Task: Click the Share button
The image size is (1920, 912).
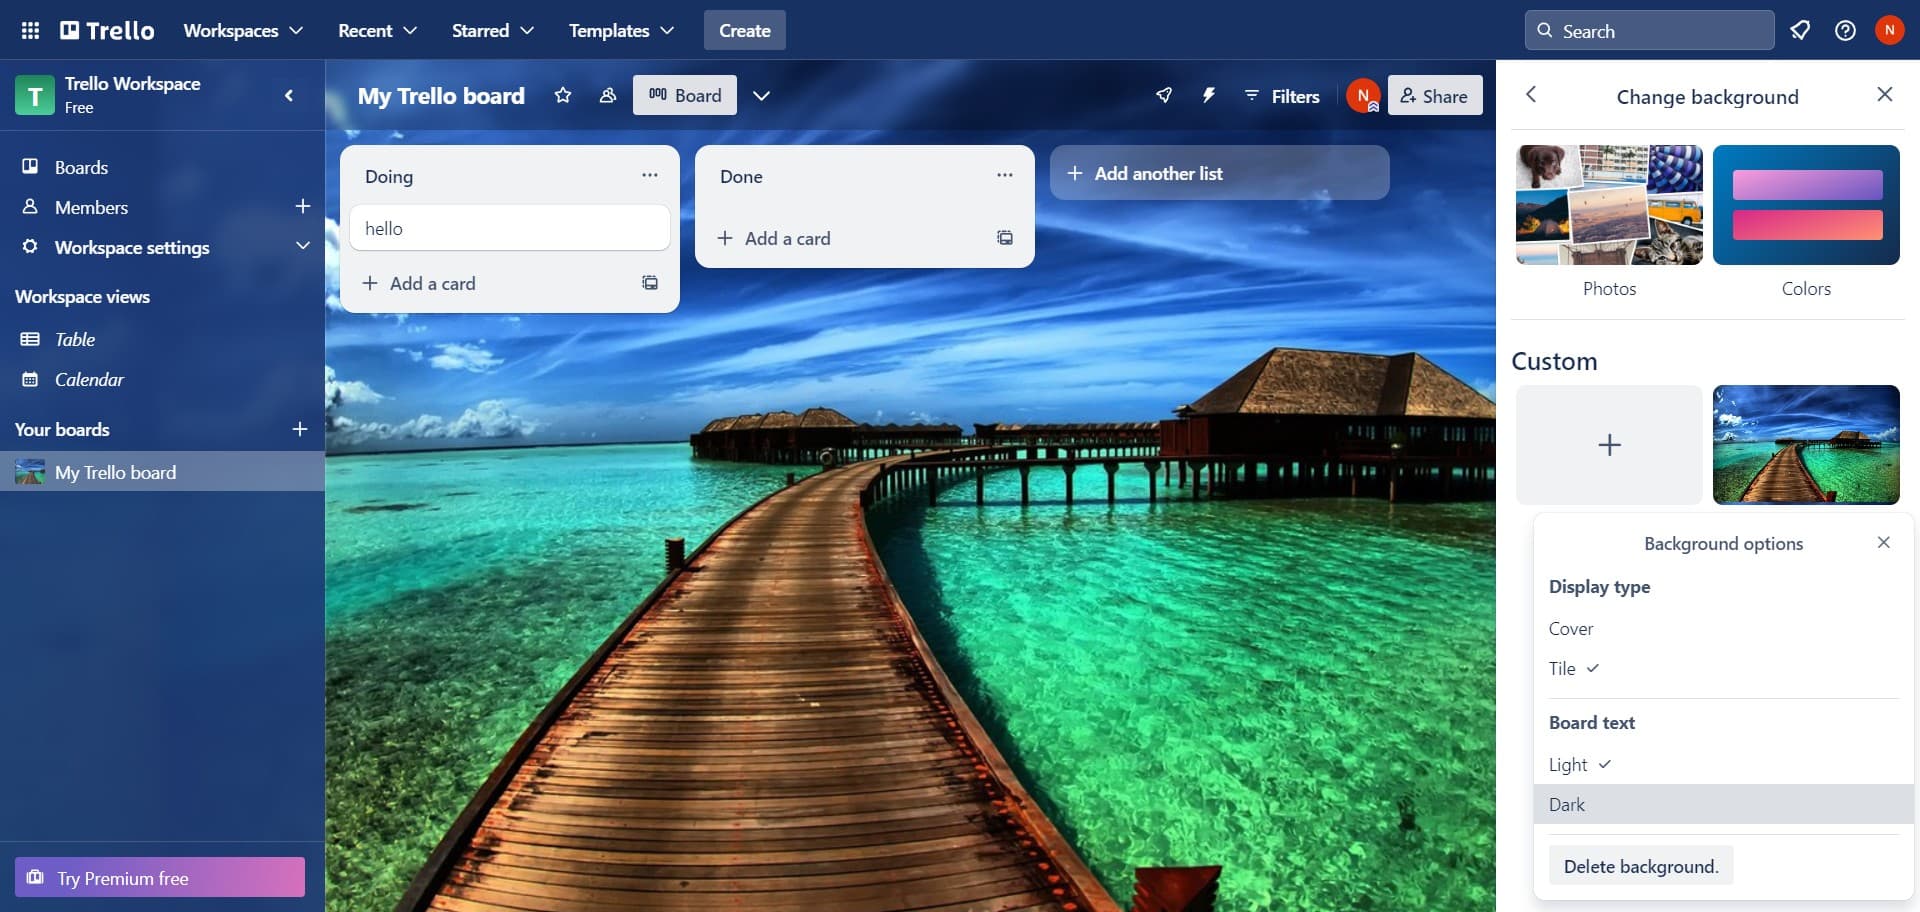Action: coord(1435,95)
